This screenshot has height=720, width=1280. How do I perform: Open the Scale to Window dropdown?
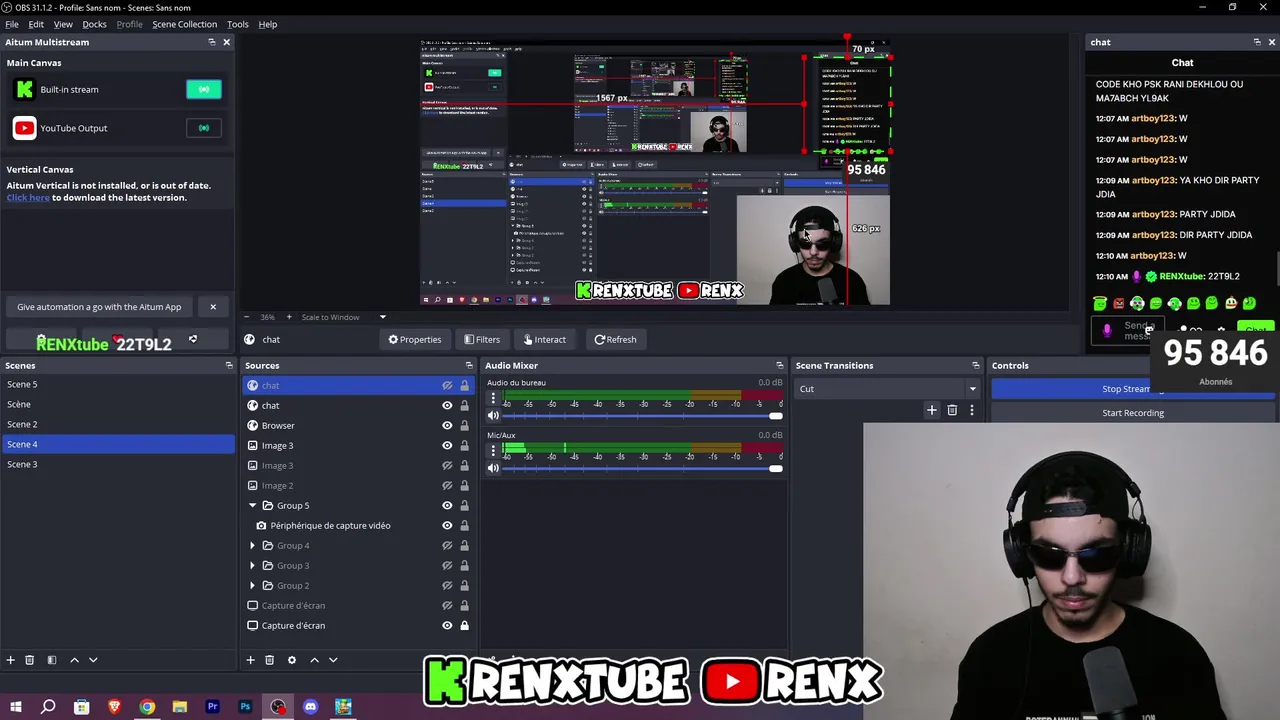point(343,317)
